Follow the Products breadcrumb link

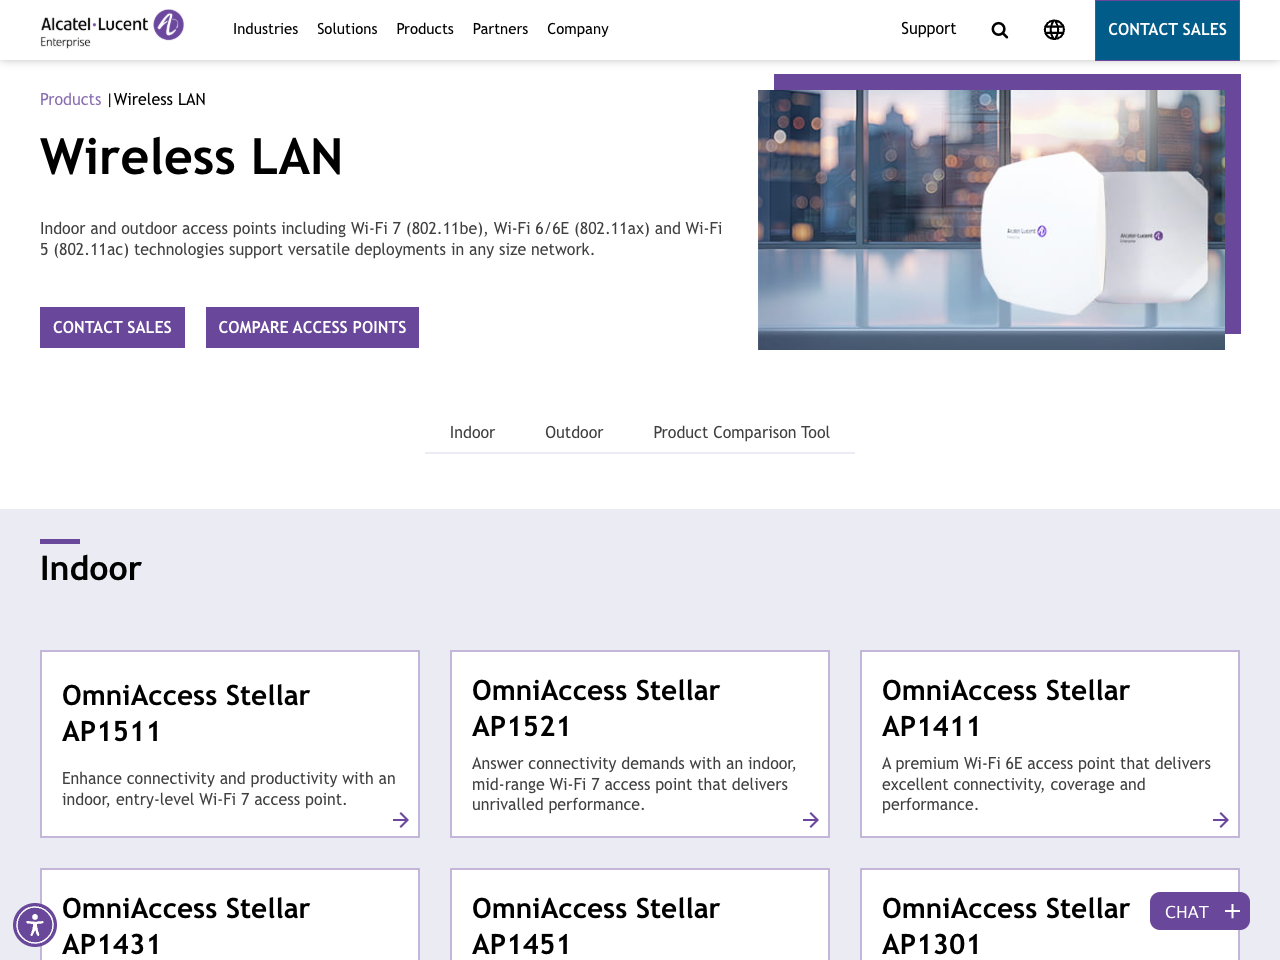(x=71, y=99)
